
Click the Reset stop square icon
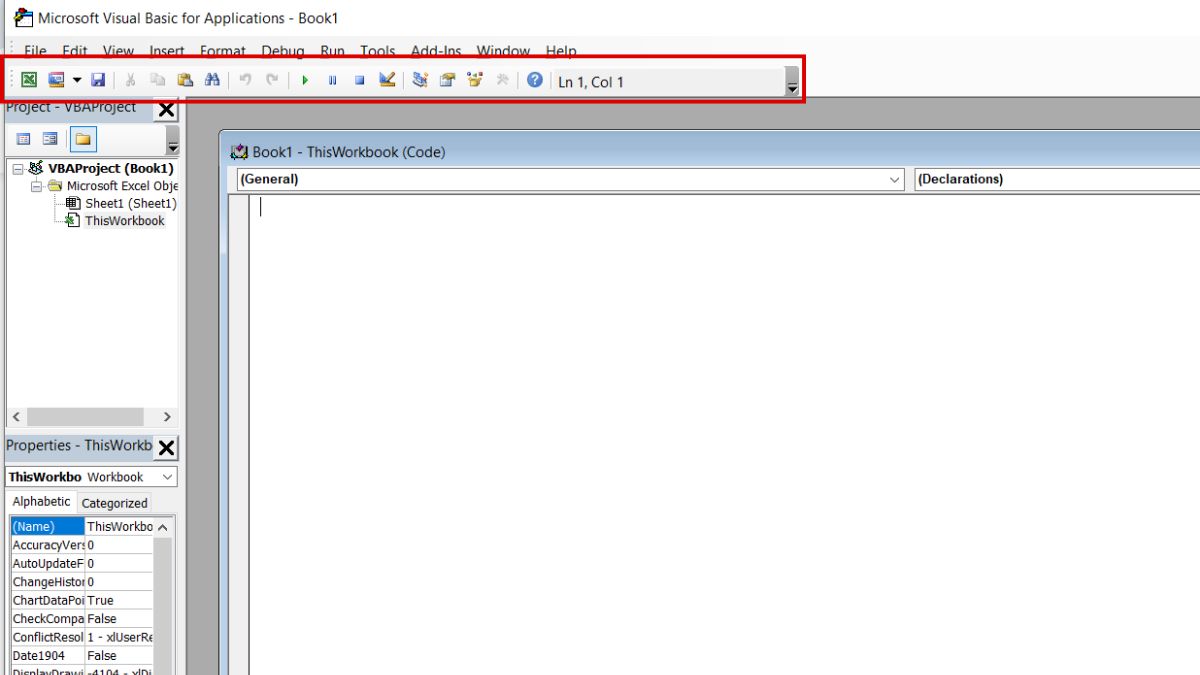tap(359, 81)
